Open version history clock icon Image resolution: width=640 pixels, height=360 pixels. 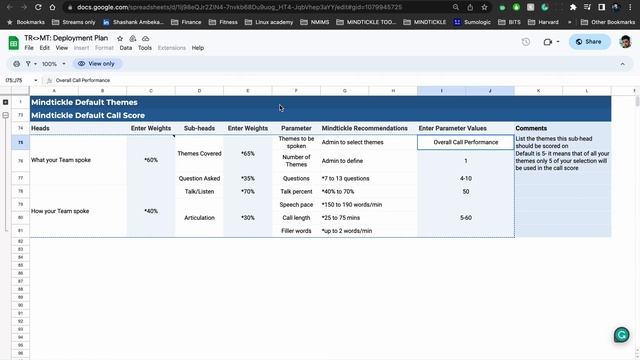[x=526, y=42]
